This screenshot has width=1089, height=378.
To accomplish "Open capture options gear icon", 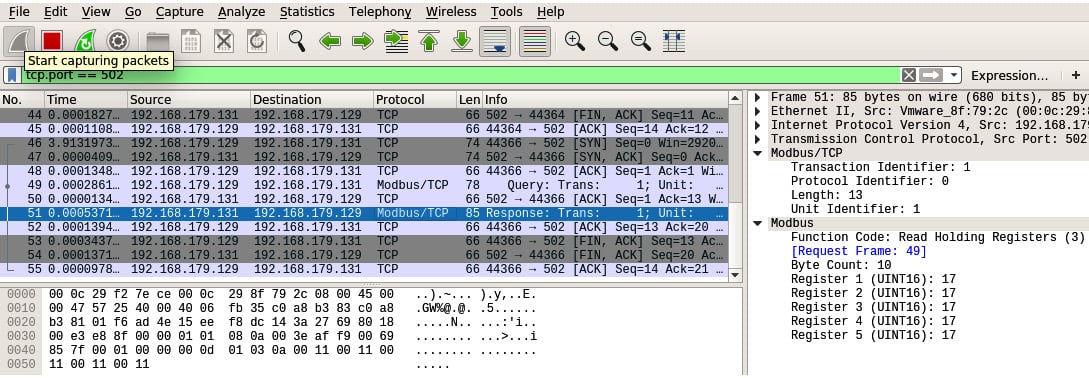I will coord(117,41).
